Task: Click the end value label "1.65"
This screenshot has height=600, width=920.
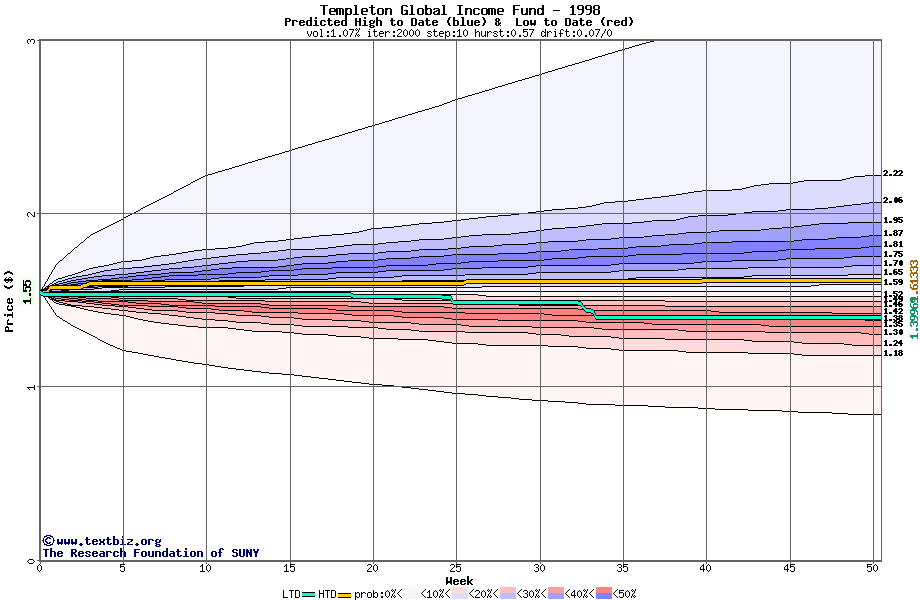Action: [x=893, y=273]
